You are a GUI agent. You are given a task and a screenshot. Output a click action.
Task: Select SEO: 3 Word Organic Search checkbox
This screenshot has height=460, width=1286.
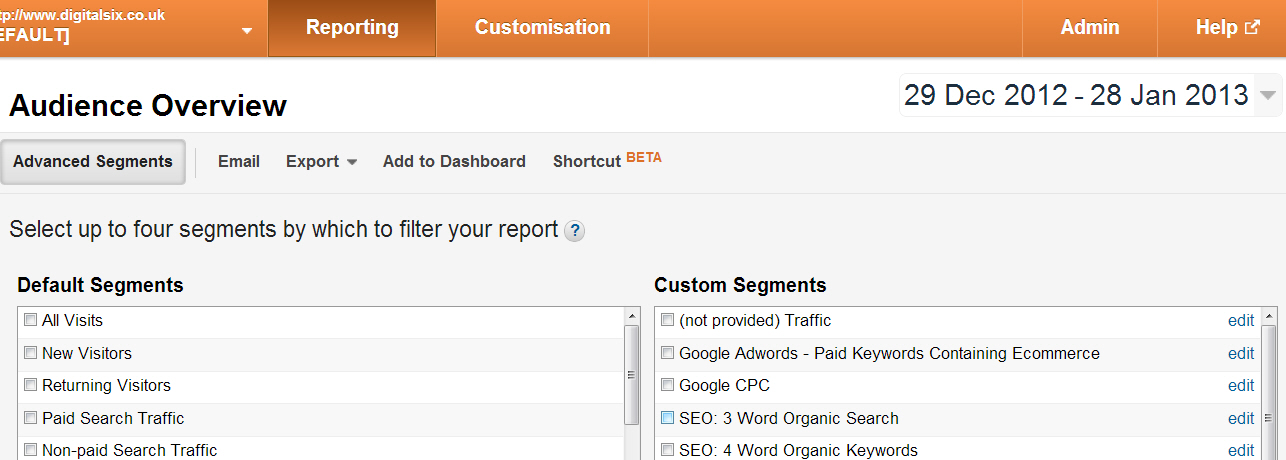[x=668, y=418]
